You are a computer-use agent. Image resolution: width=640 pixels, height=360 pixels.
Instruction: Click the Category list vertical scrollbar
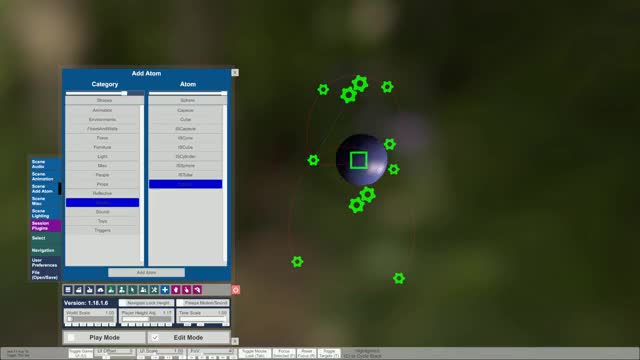click(142, 184)
